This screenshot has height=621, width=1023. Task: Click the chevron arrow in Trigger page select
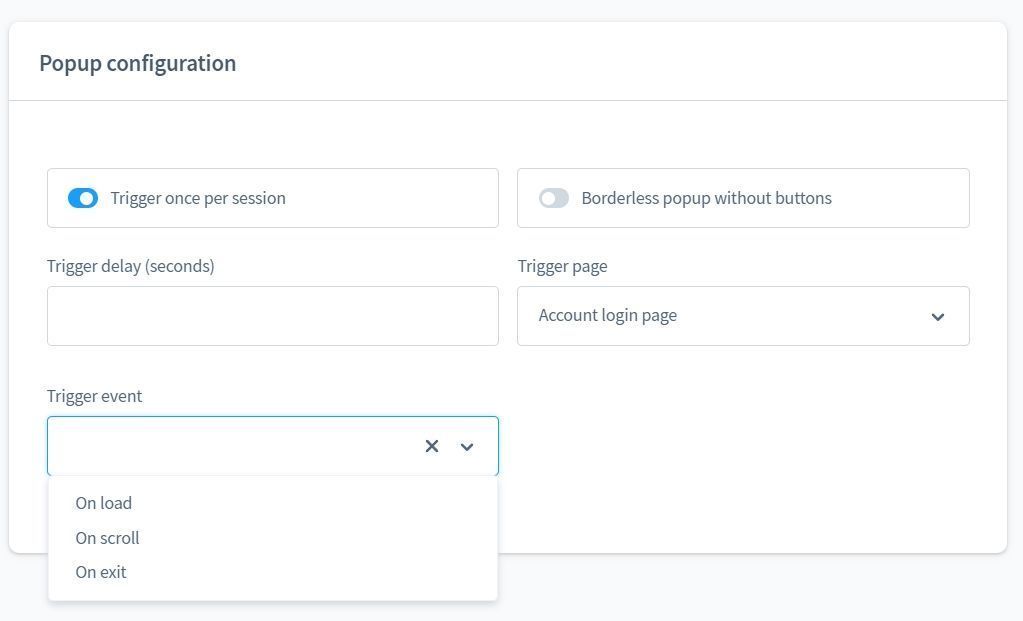[937, 317]
